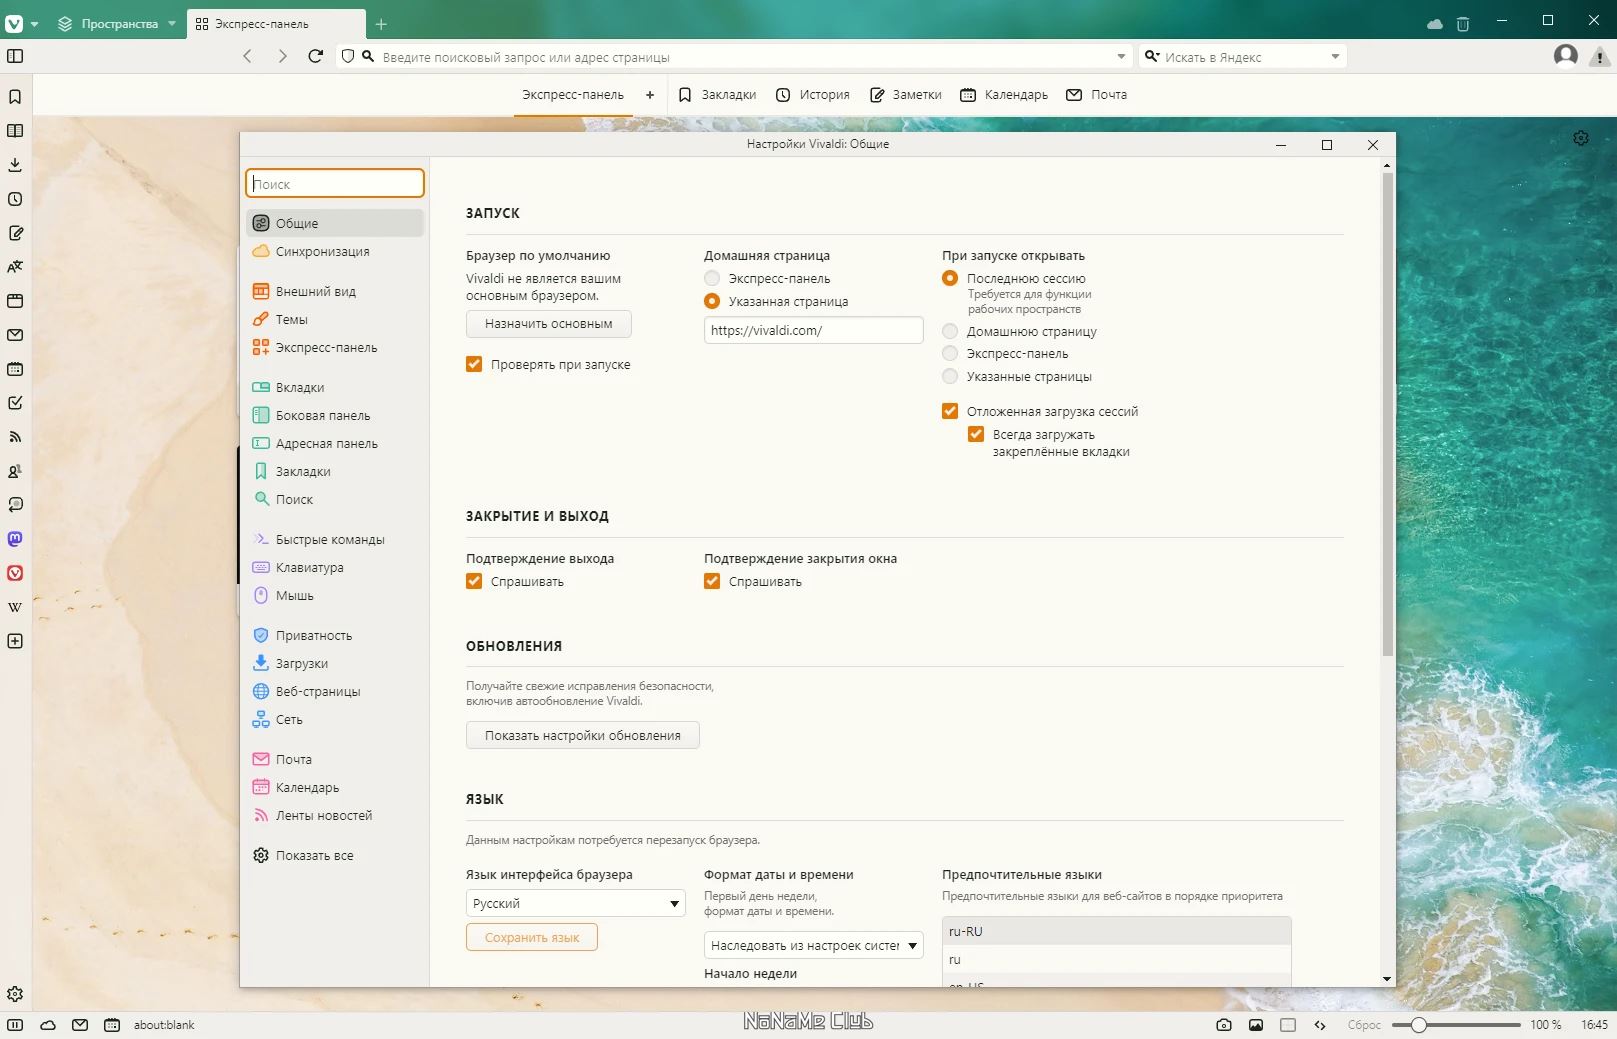Screen dimensions: 1617x1039
Task: Click the reload page icon
Action: click(316, 57)
